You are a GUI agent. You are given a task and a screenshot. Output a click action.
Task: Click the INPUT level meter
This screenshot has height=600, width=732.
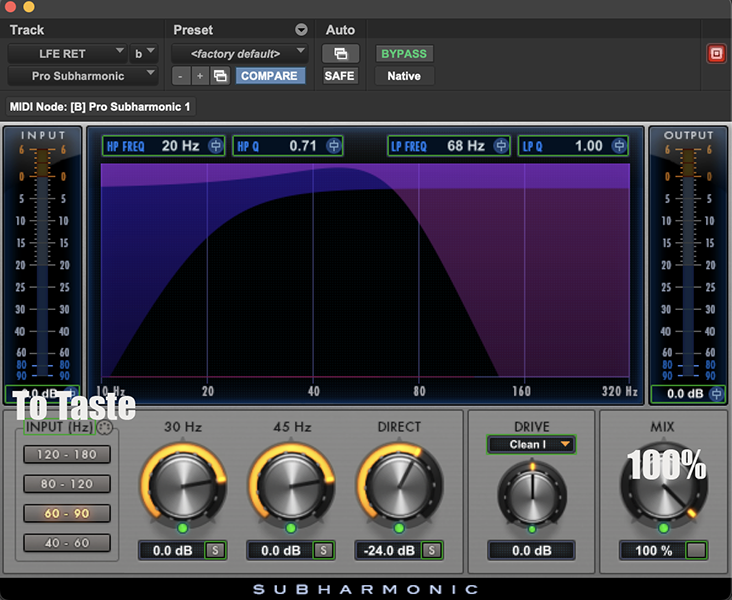point(42,261)
